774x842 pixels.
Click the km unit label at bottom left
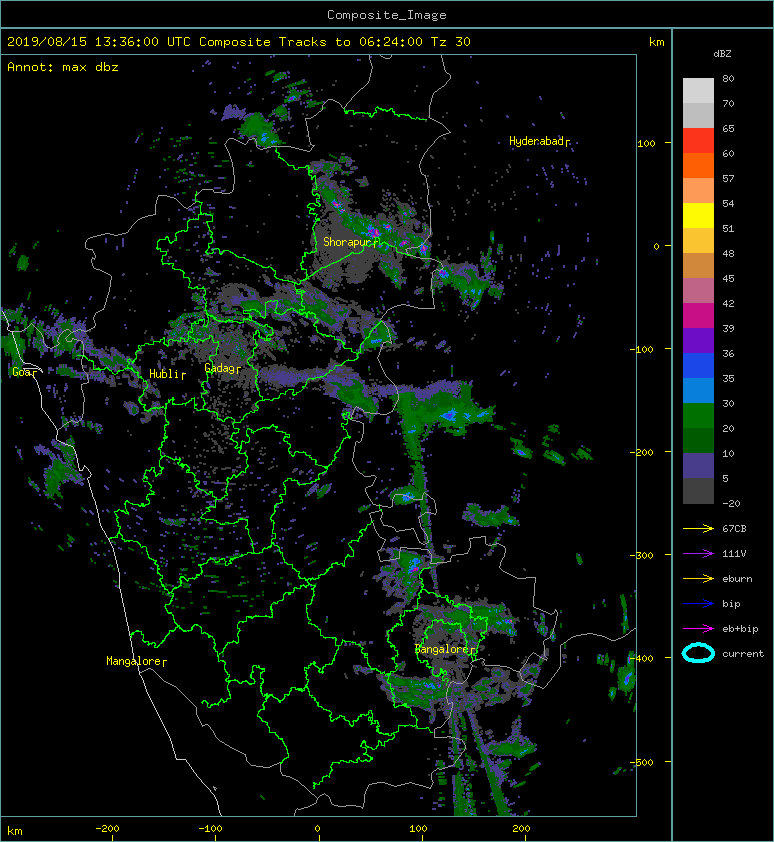click(x=15, y=831)
